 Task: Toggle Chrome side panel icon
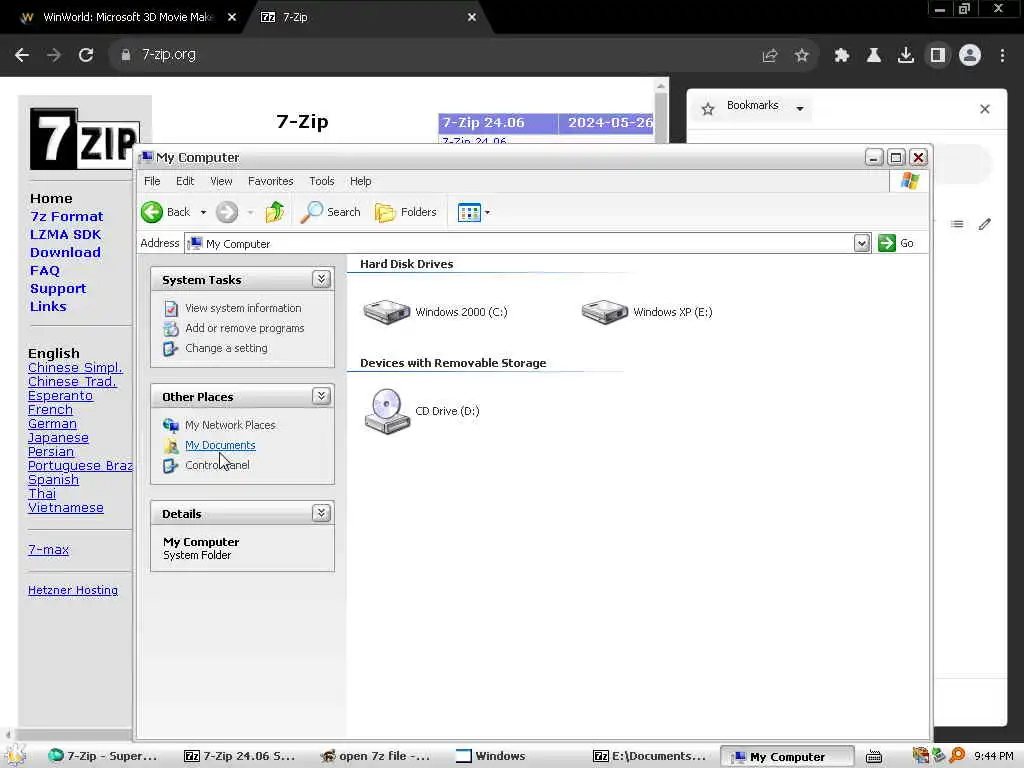[938, 56]
